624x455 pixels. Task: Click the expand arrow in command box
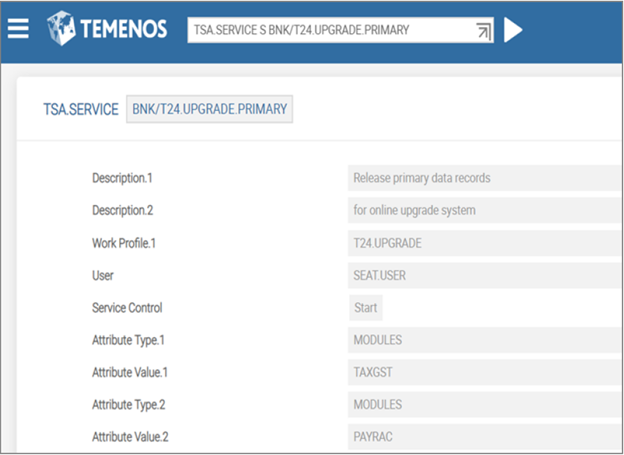pos(483,31)
